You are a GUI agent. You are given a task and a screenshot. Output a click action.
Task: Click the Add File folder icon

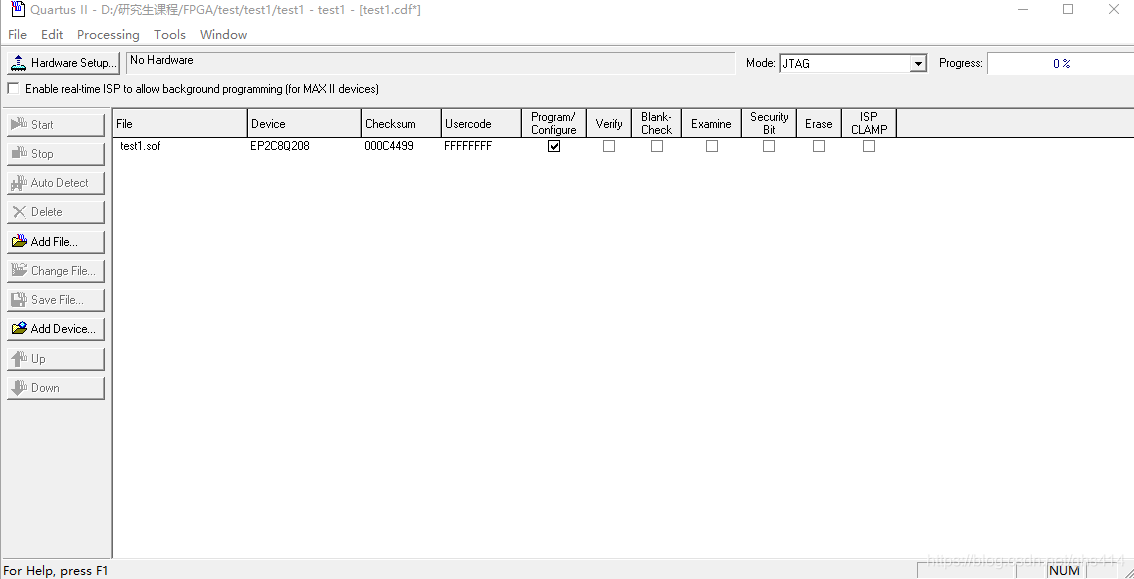tap(20, 241)
